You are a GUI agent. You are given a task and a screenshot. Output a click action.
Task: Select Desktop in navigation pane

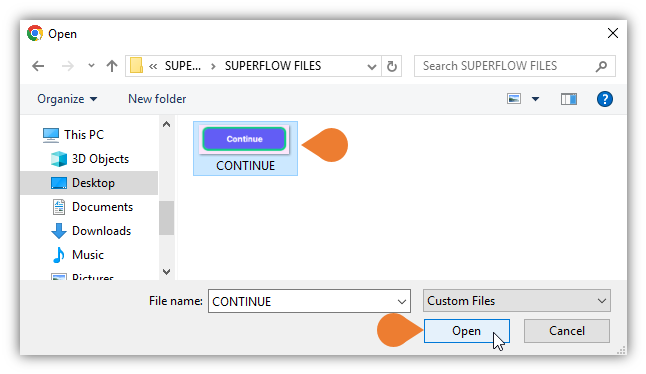click(x=94, y=183)
